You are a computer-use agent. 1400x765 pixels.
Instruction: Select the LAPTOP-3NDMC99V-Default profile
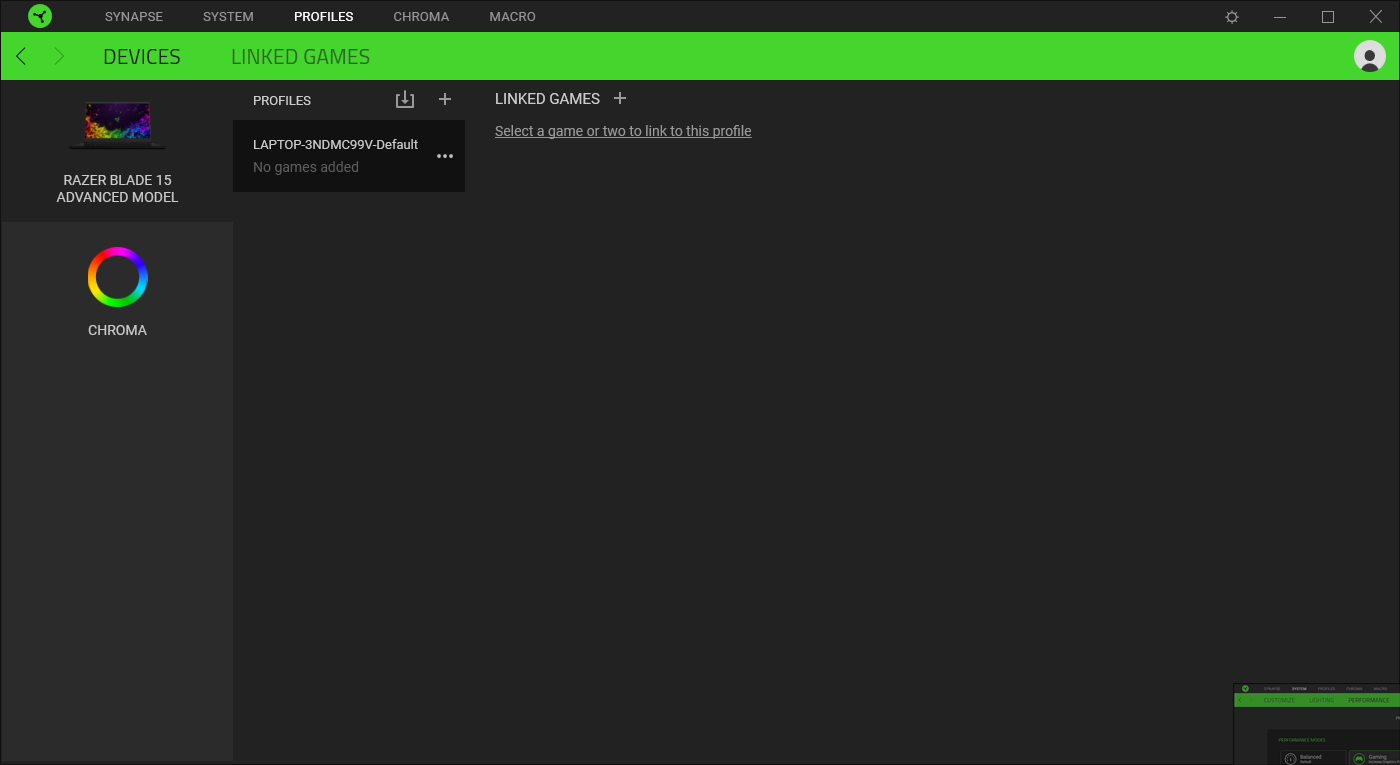[349, 156]
